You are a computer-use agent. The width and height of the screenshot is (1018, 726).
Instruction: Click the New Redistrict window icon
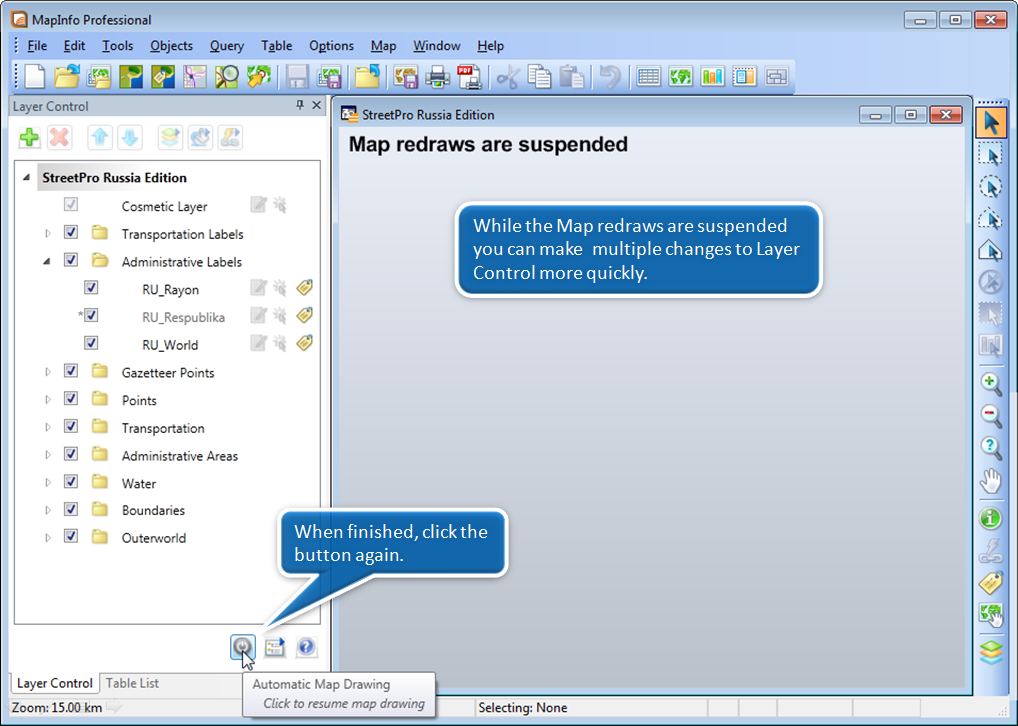pos(776,77)
